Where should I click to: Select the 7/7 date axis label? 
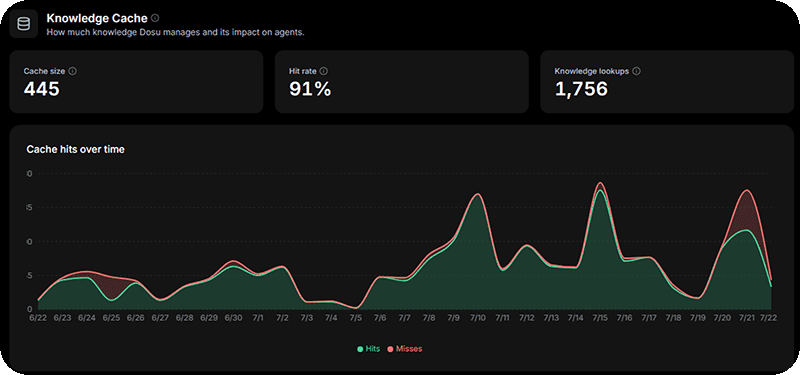(x=405, y=318)
